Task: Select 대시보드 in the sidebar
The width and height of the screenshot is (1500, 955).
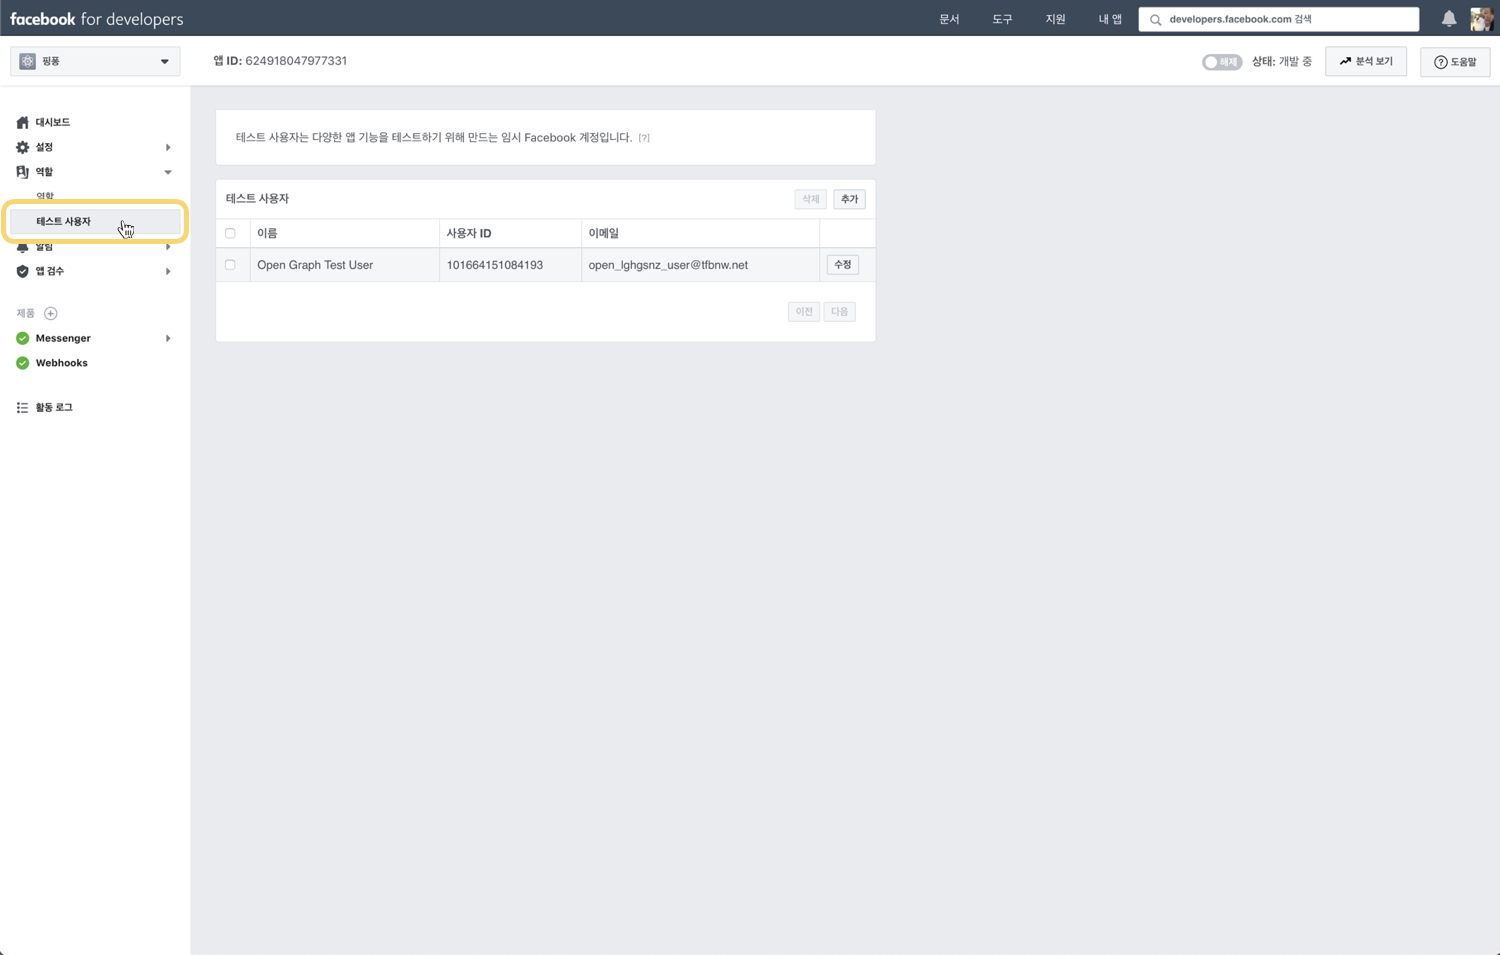Action: pos(53,122)
